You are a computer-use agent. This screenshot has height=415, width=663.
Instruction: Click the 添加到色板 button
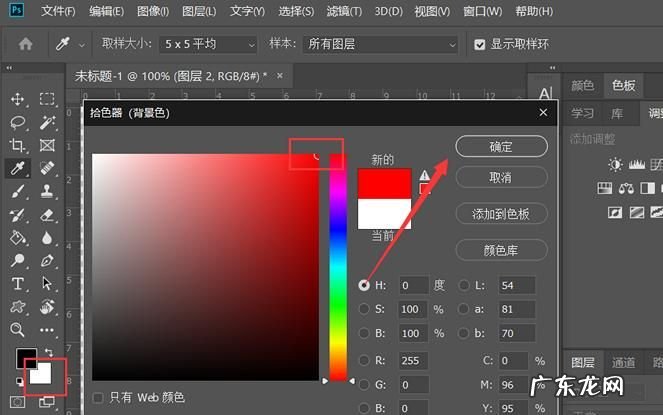coord(501,213)
